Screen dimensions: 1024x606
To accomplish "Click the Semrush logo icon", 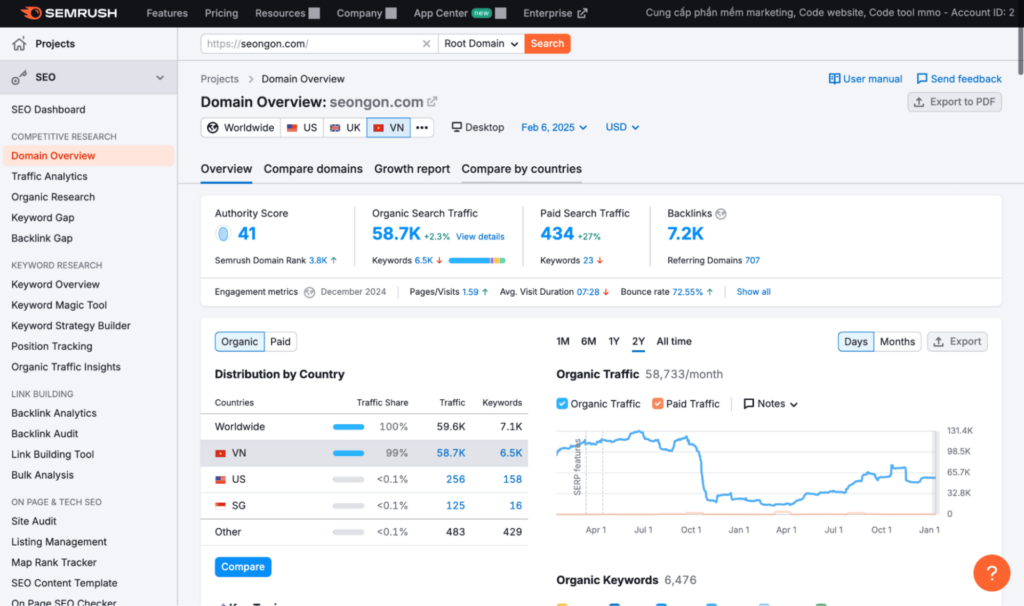I will click(x=30, y=13).
